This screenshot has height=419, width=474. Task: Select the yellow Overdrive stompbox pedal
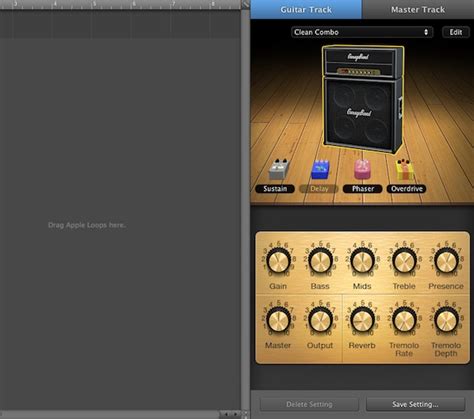pos(405,169)
